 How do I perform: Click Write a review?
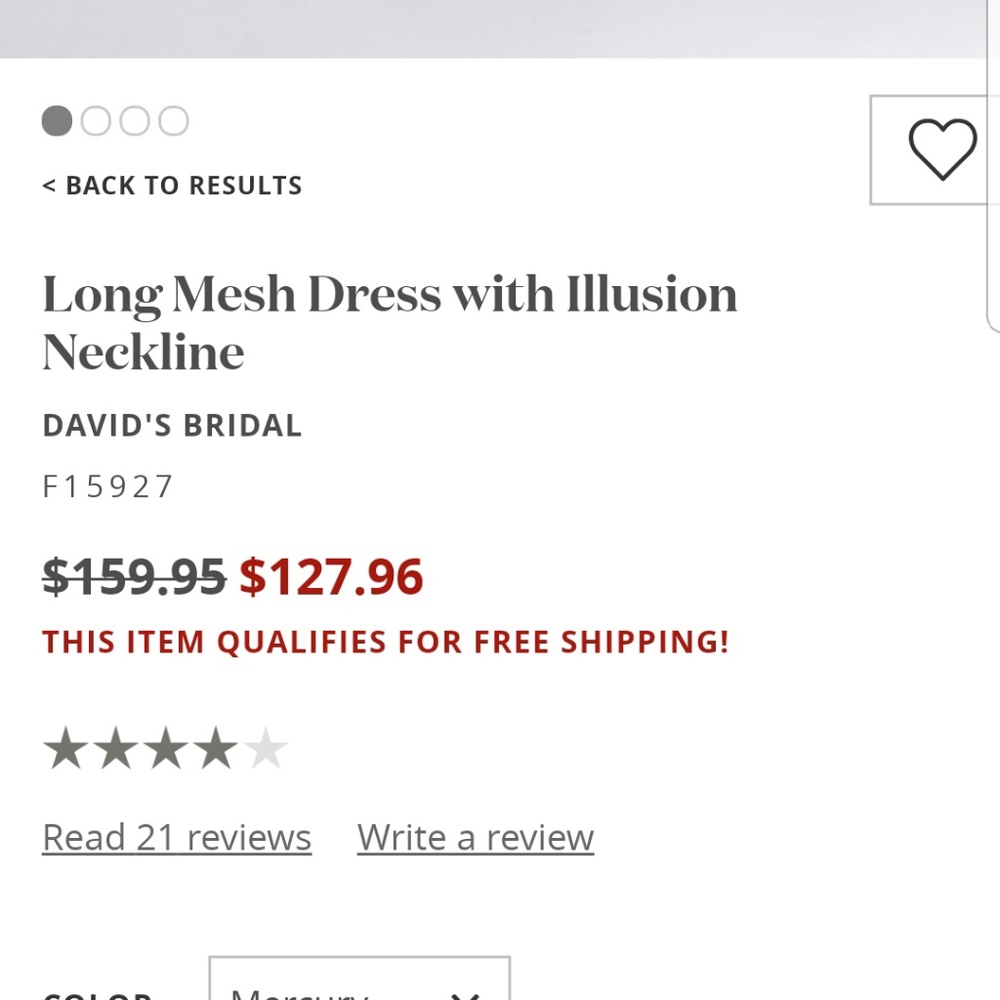[x=476, y=837]
